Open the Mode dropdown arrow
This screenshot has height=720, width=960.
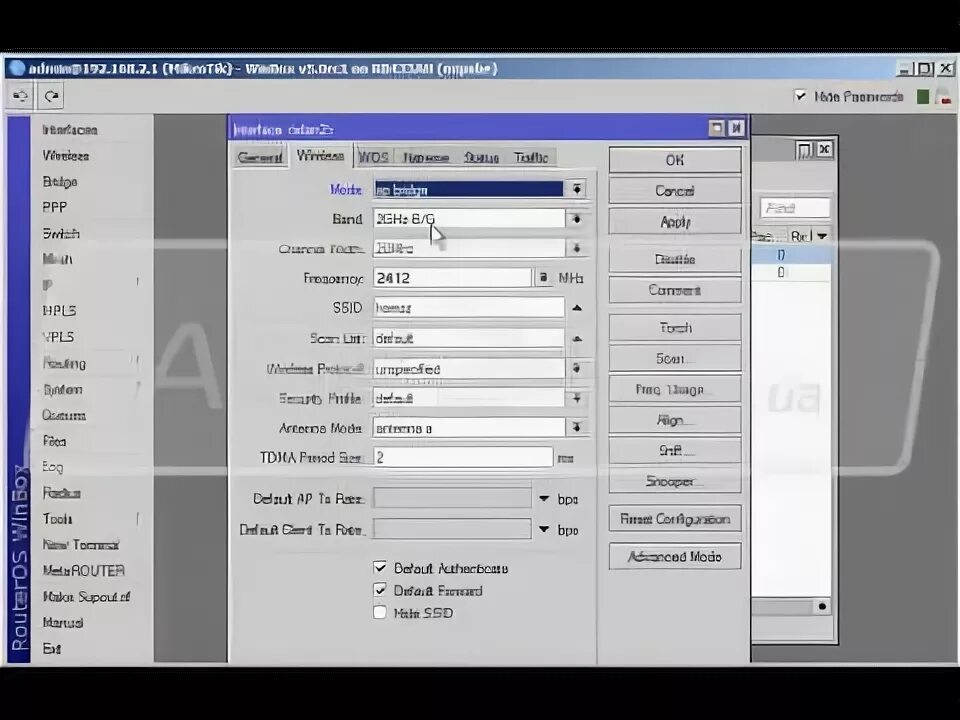tap(577, 189)
